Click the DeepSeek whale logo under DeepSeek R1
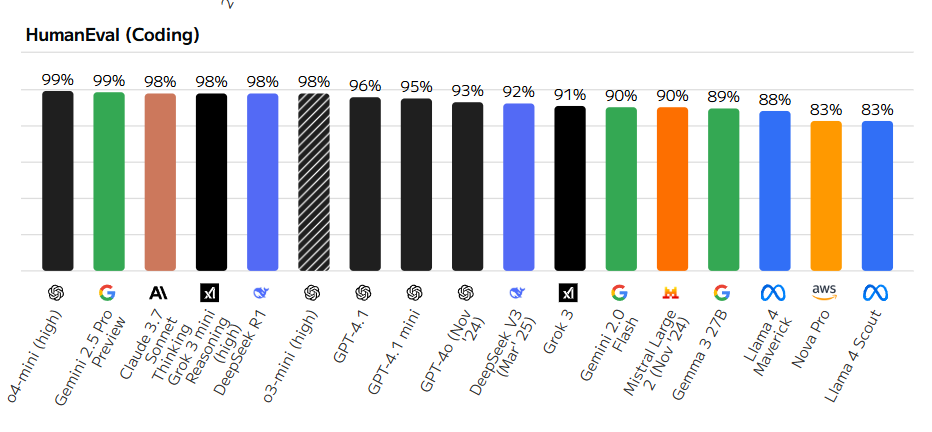Screen dimensions: 932x432 [262, 292]
